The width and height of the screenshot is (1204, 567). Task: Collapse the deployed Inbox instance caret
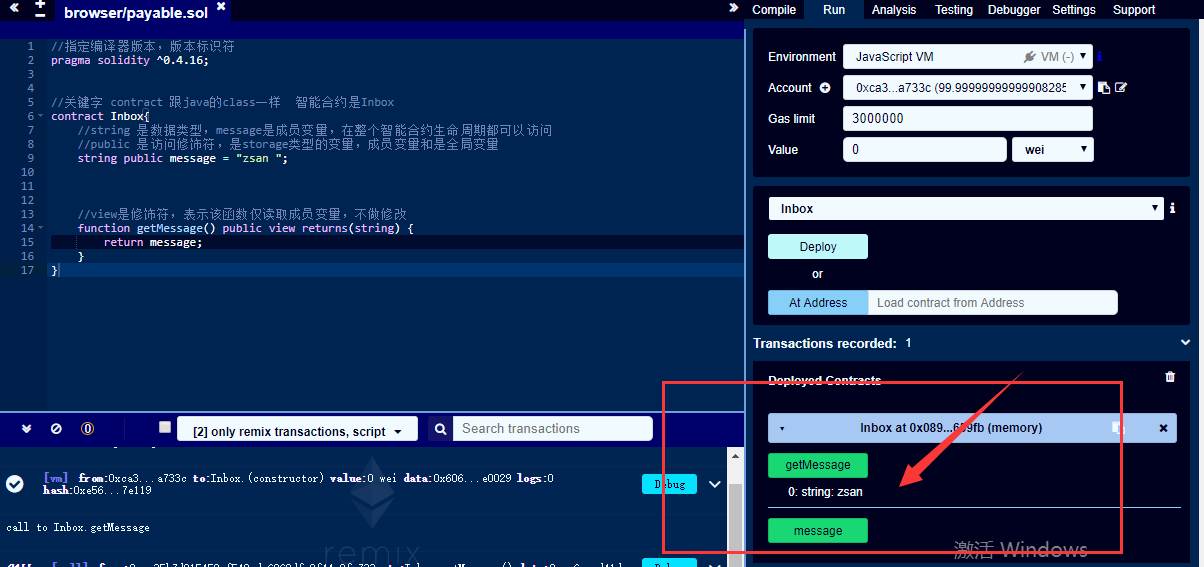(782, 428)
